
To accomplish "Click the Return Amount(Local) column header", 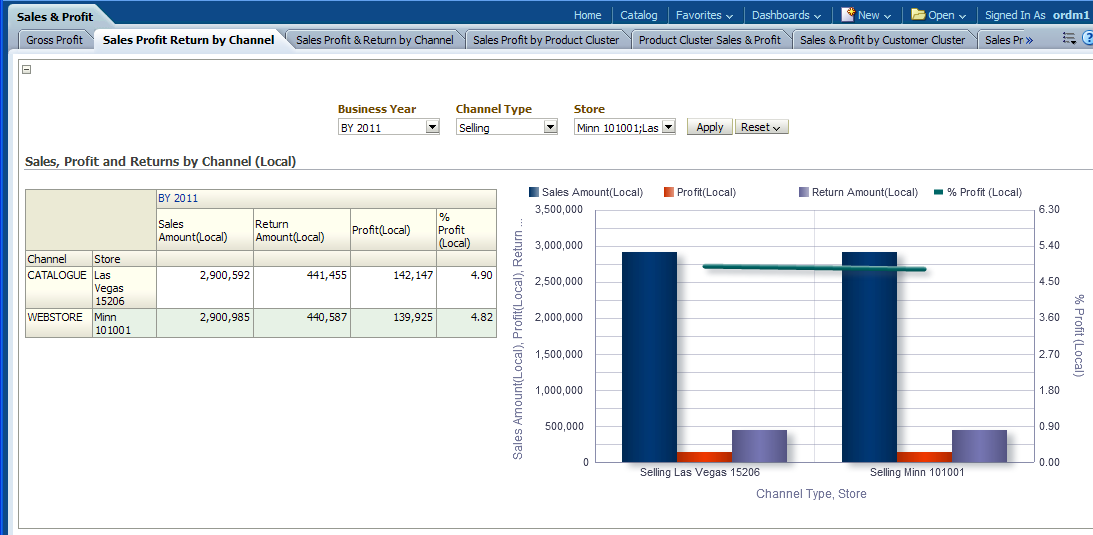I will 302,230.
